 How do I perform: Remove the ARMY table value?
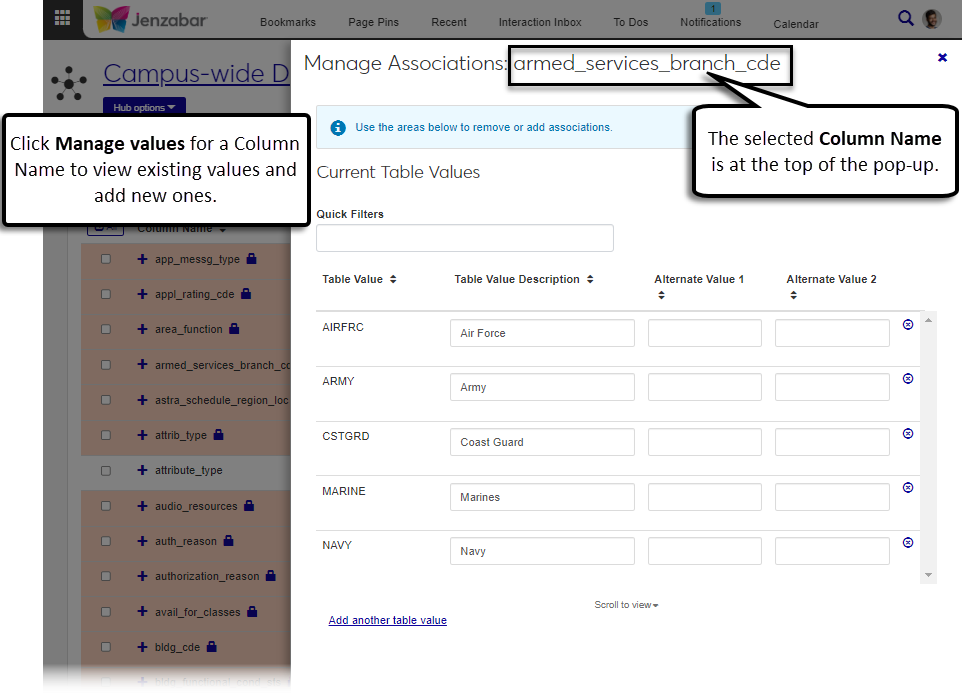(908, 379)
